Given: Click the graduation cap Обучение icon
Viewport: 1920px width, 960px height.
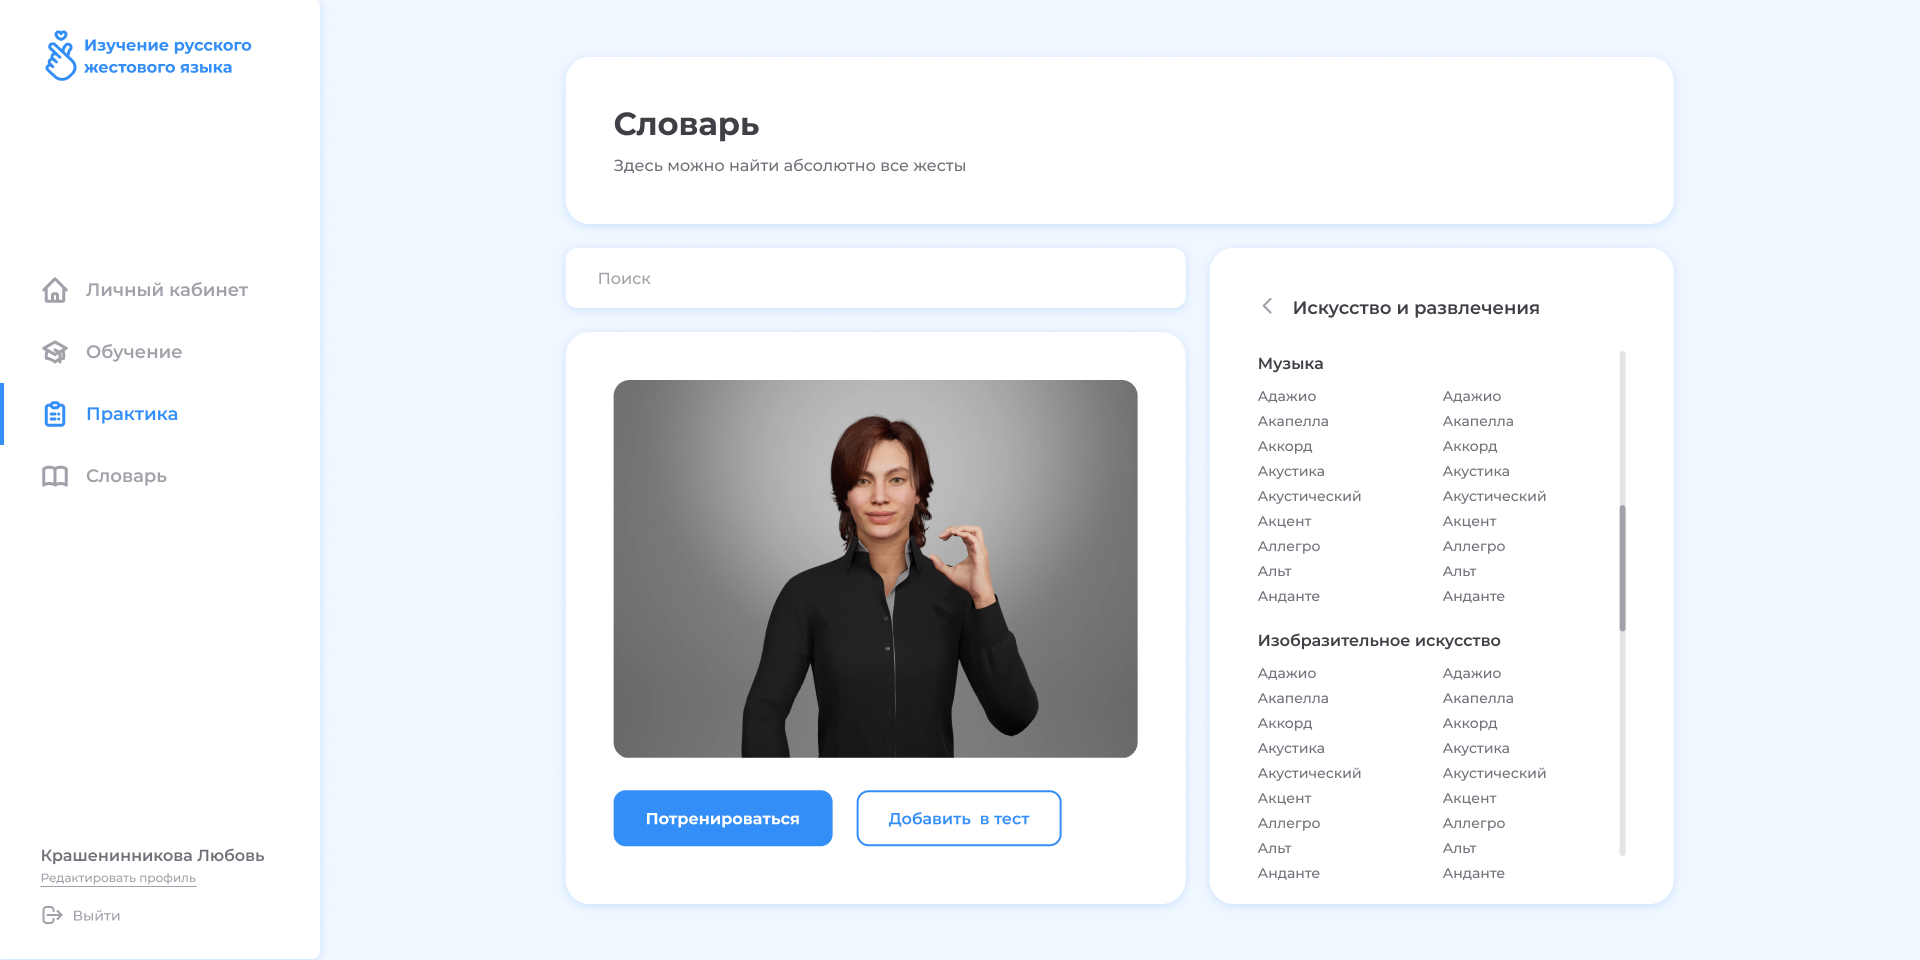Looking at the screenshot, I should [x=55, y=352].
